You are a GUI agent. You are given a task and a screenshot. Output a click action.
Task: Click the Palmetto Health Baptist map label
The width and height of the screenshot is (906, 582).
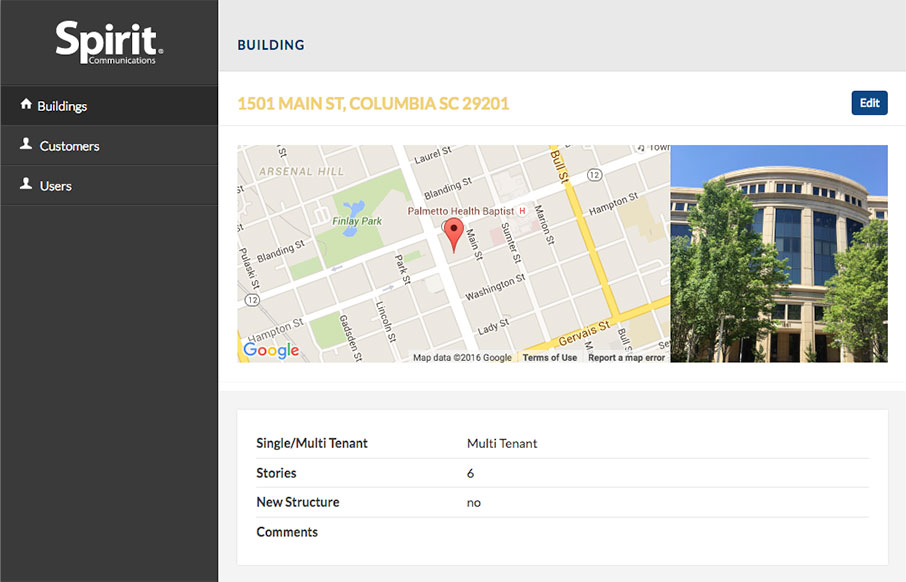(x=461, y=211)
